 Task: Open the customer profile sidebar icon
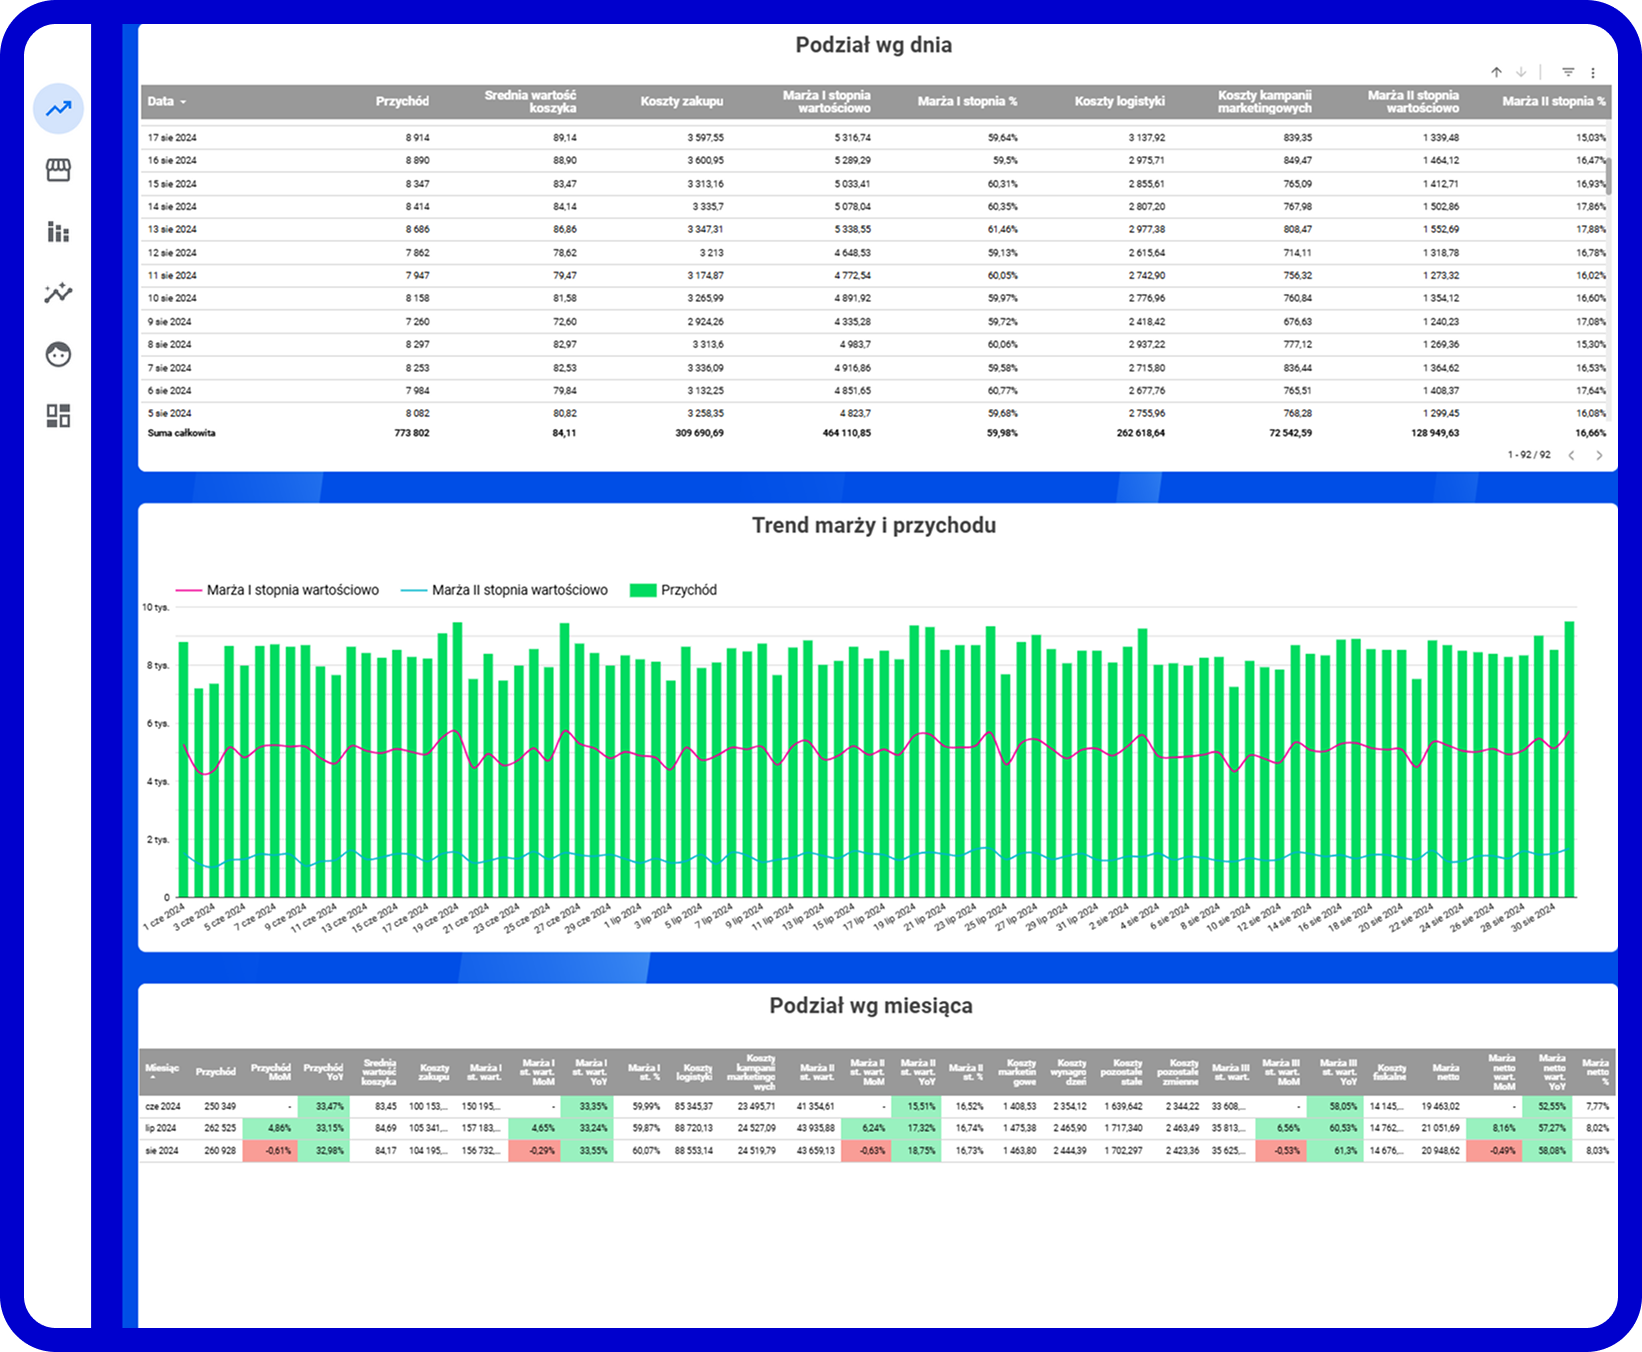pyautogui.click(x=57, y=355)
